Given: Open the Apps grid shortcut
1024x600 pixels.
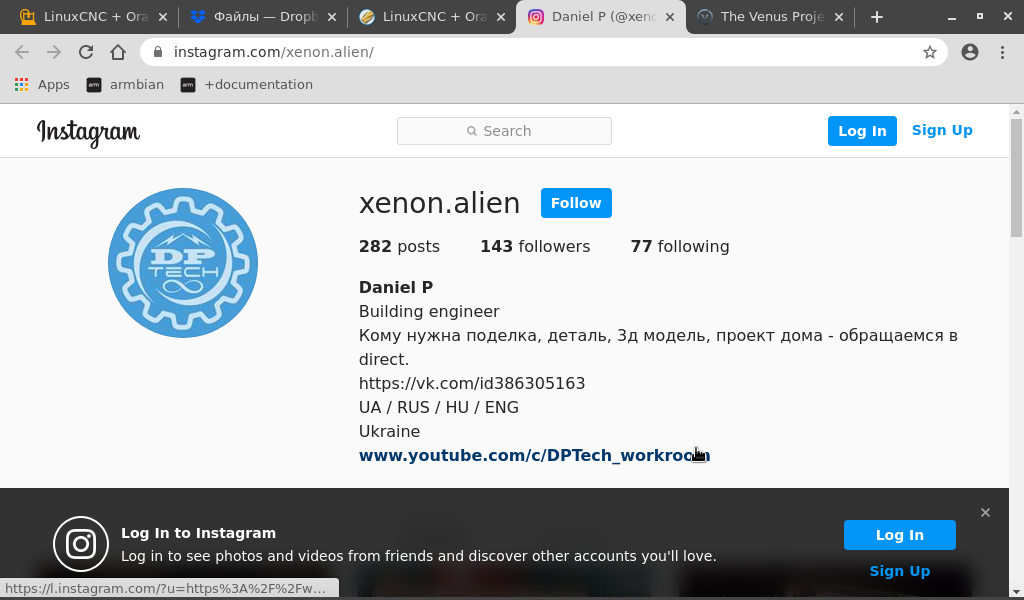Looking at the screenshot, I should pyautogui.click(x=42, y=85).
